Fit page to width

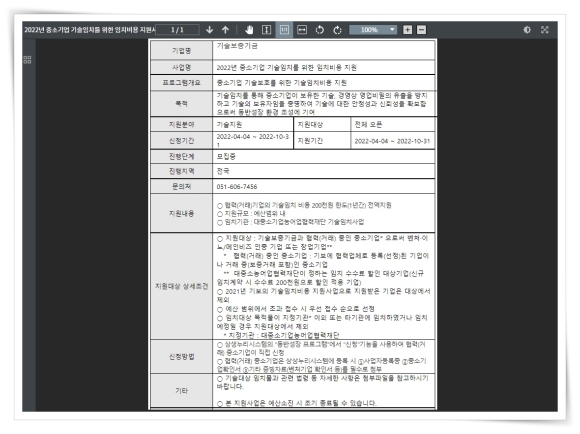[302, 30]
